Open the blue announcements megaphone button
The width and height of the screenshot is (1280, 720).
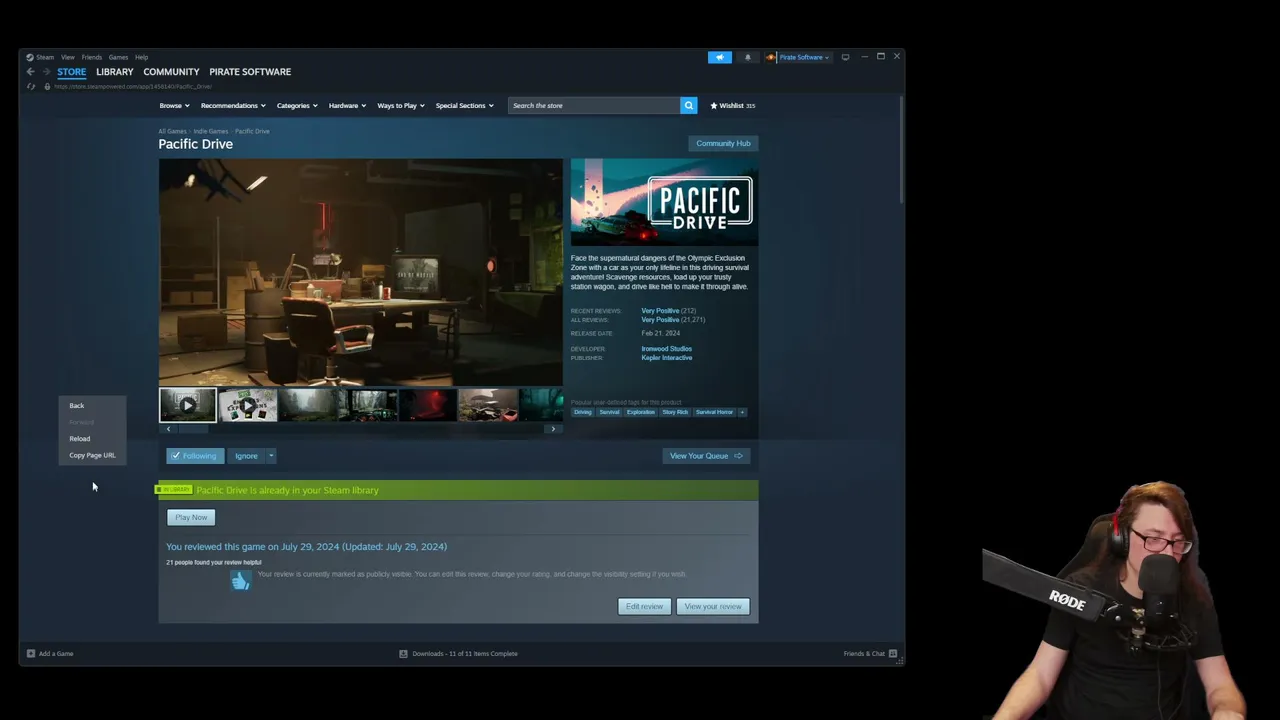720,57
